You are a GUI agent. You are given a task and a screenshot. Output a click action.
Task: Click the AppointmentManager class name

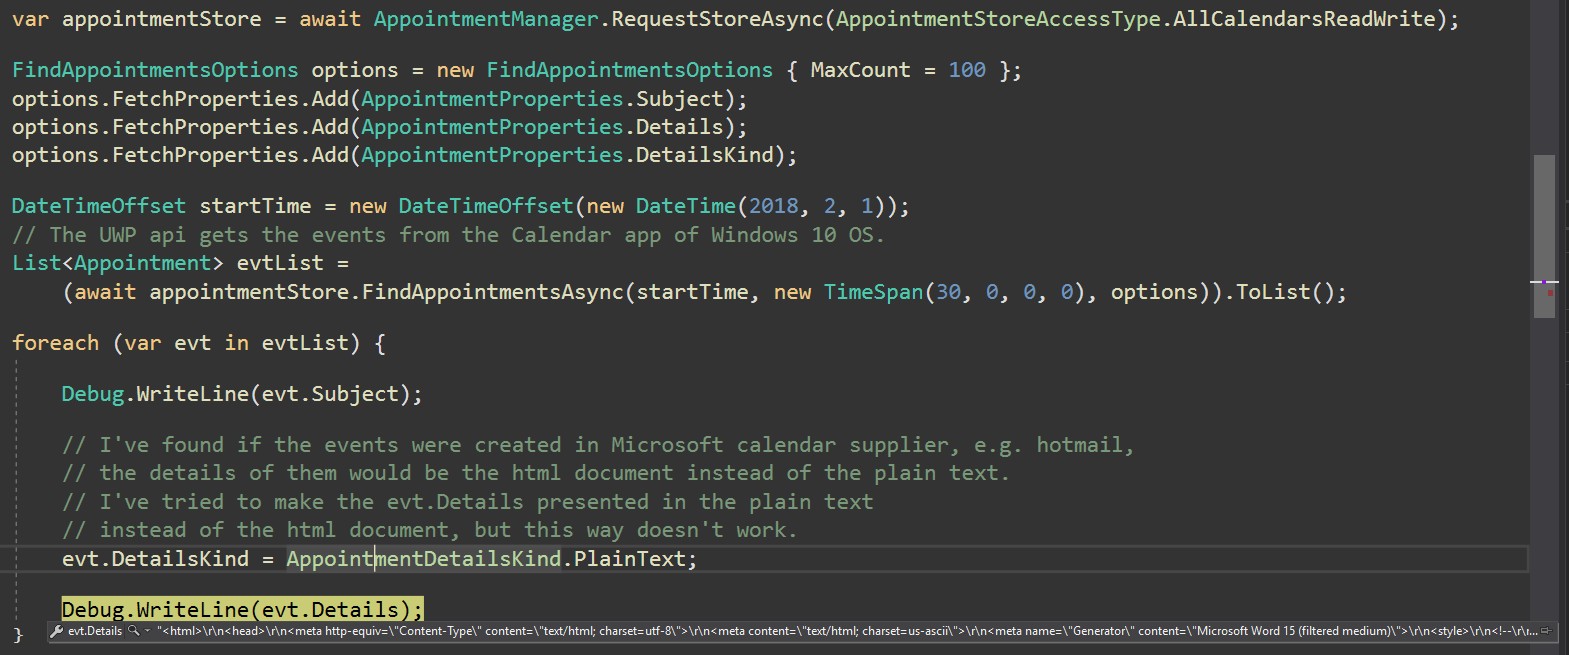pos(486,19)
